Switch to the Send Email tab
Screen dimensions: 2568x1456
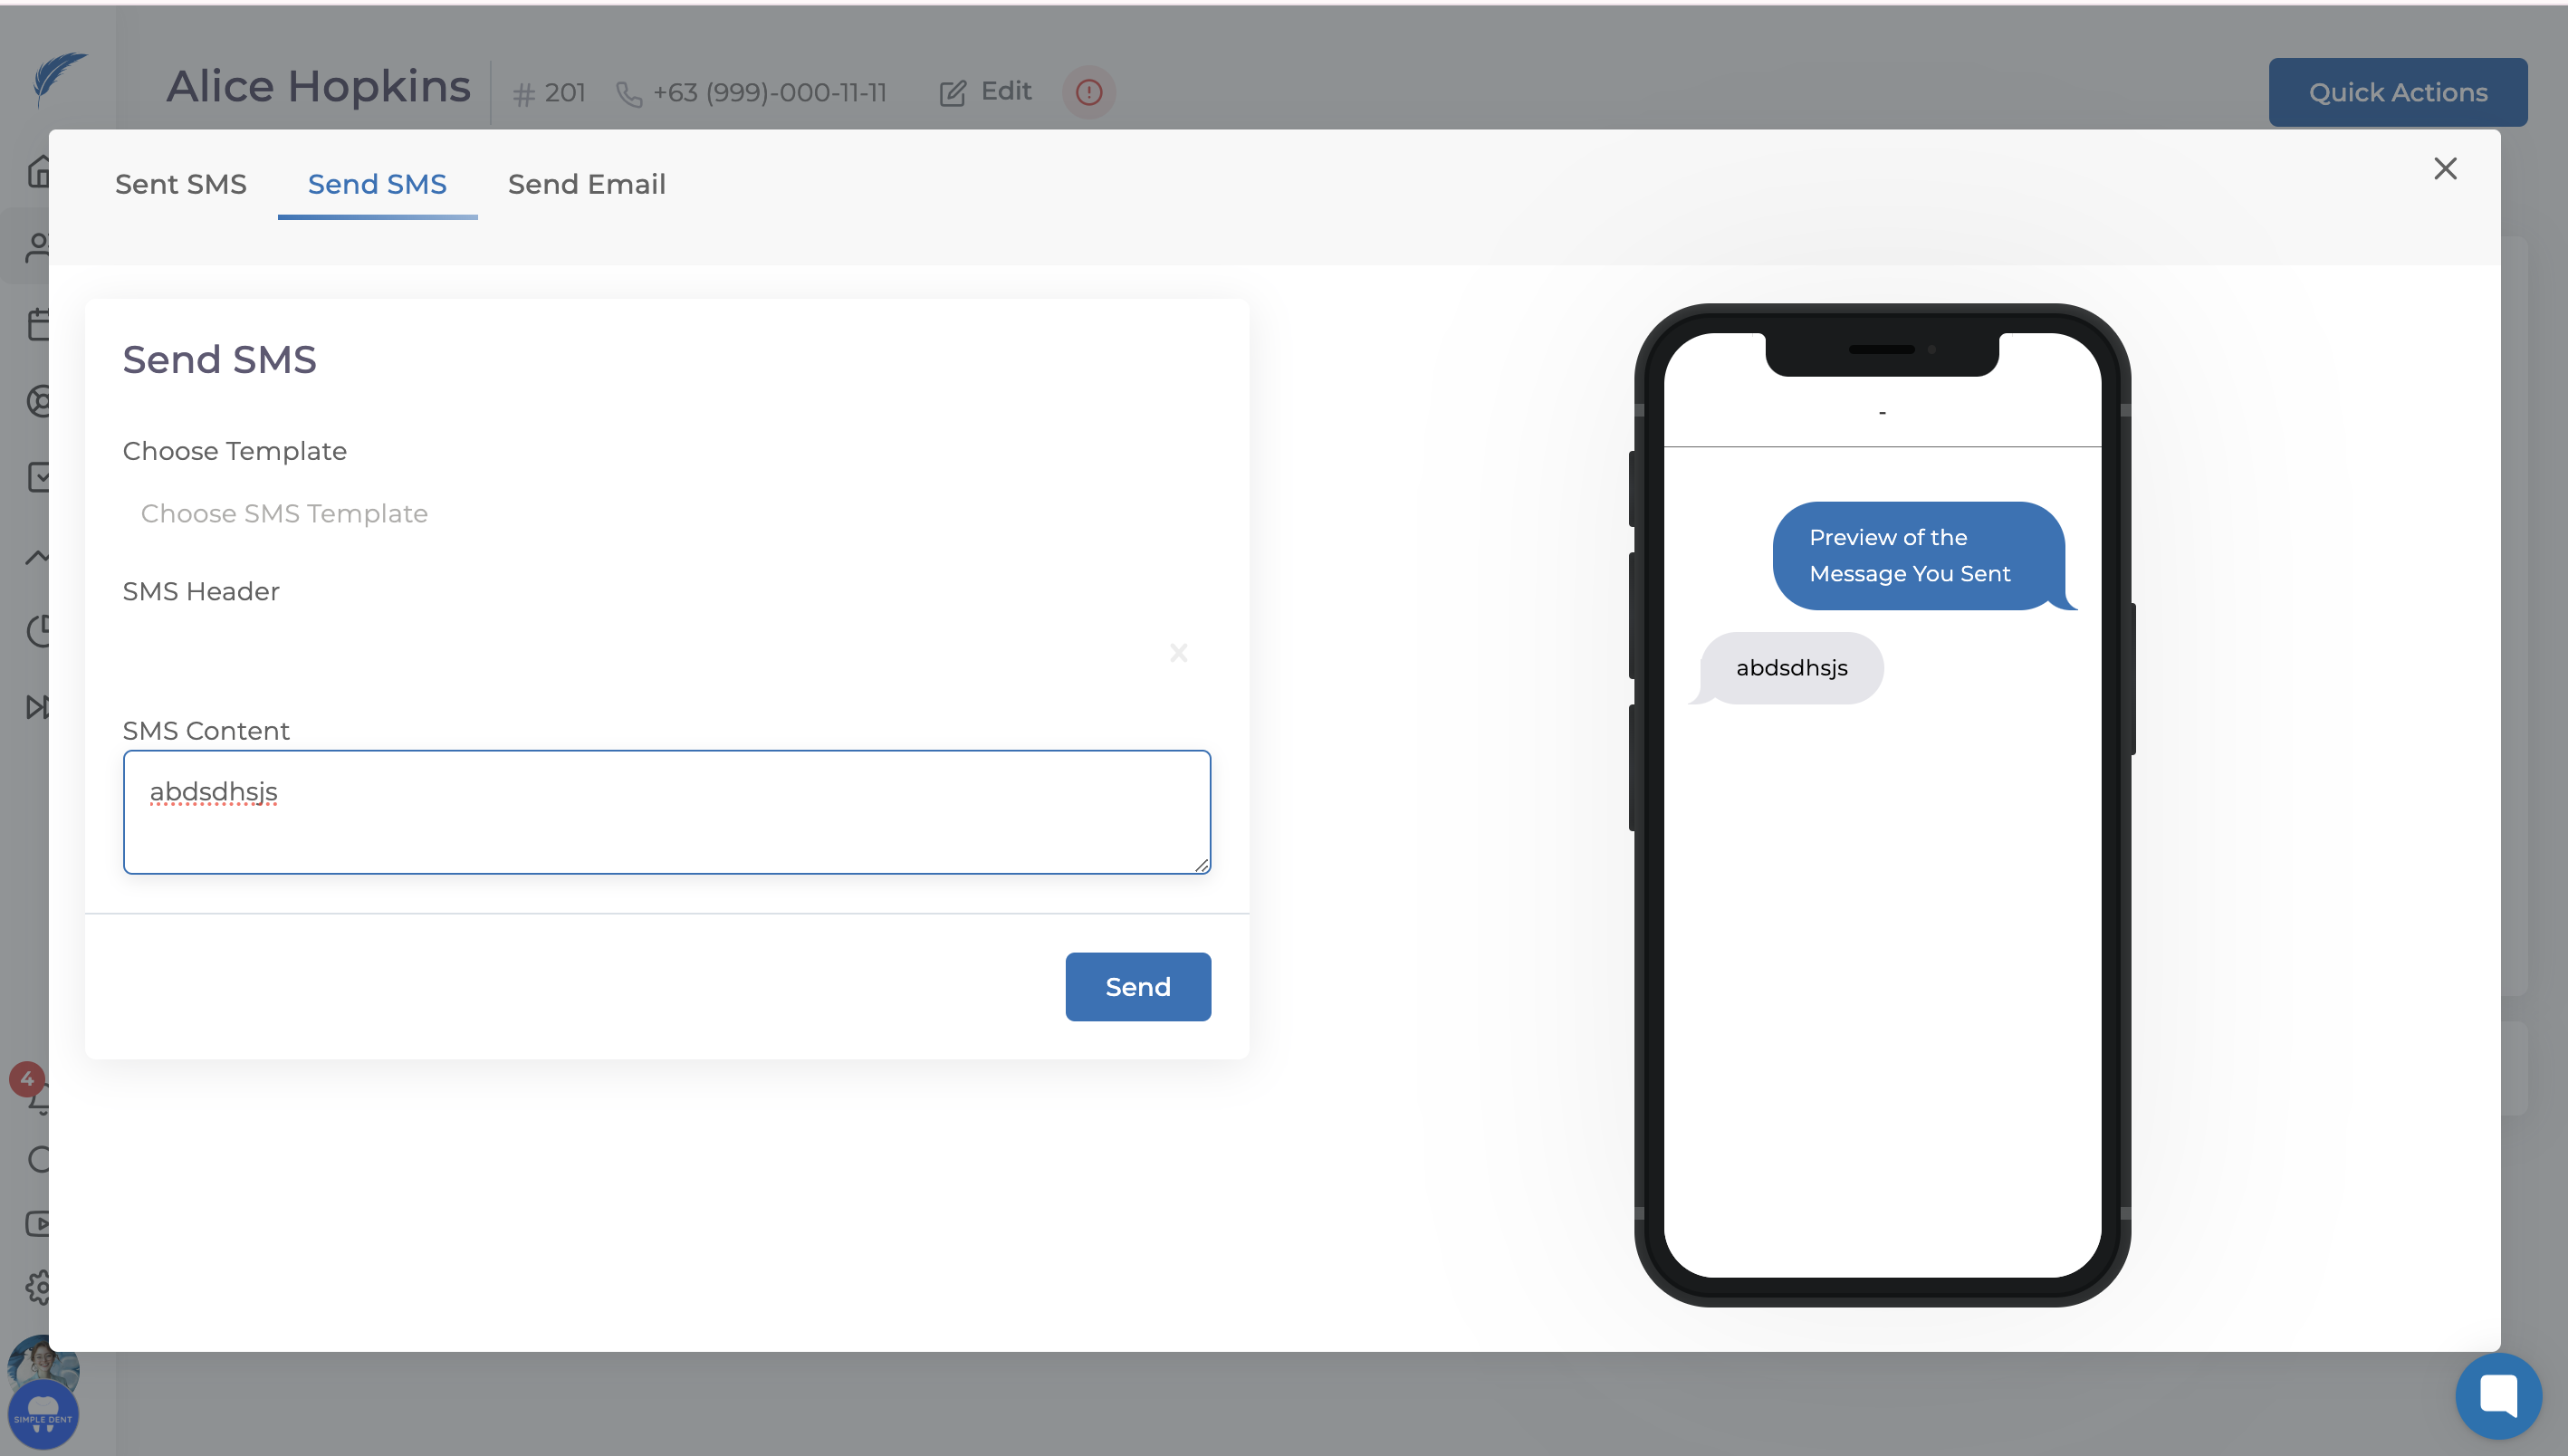coord(586,184)
